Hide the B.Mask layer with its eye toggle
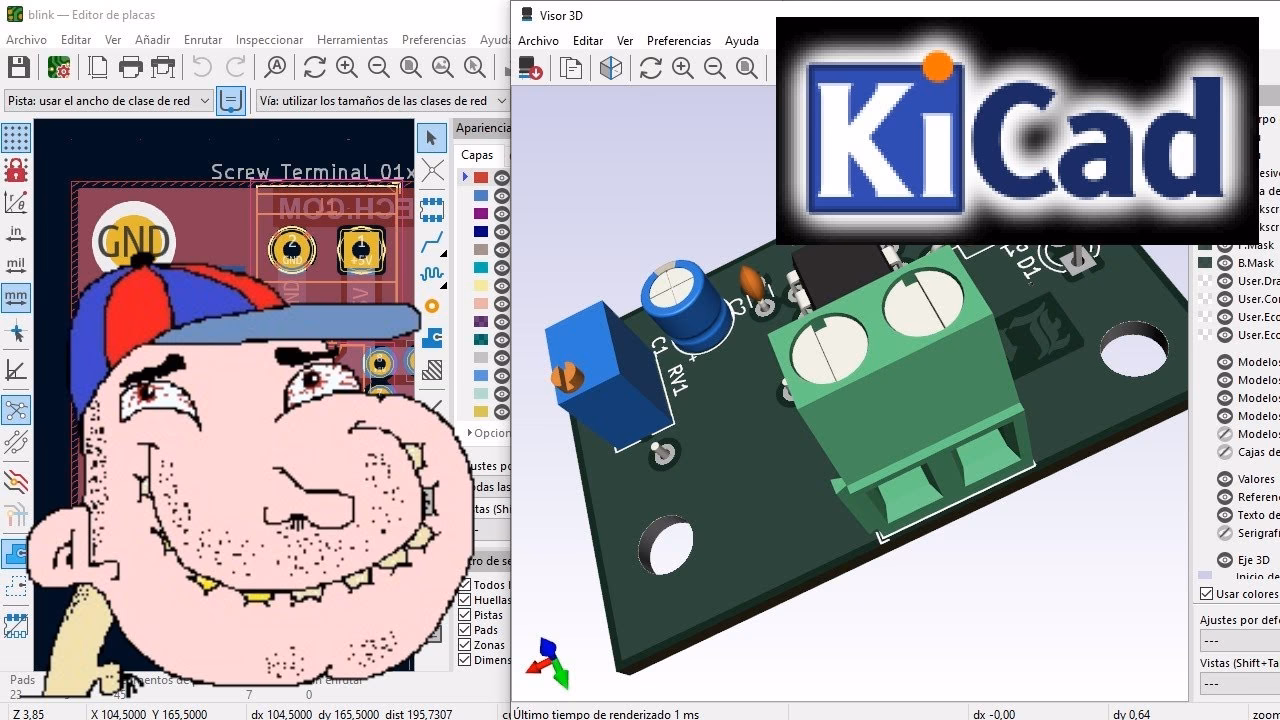The image size is (1280, 720). click(1225, 263)
